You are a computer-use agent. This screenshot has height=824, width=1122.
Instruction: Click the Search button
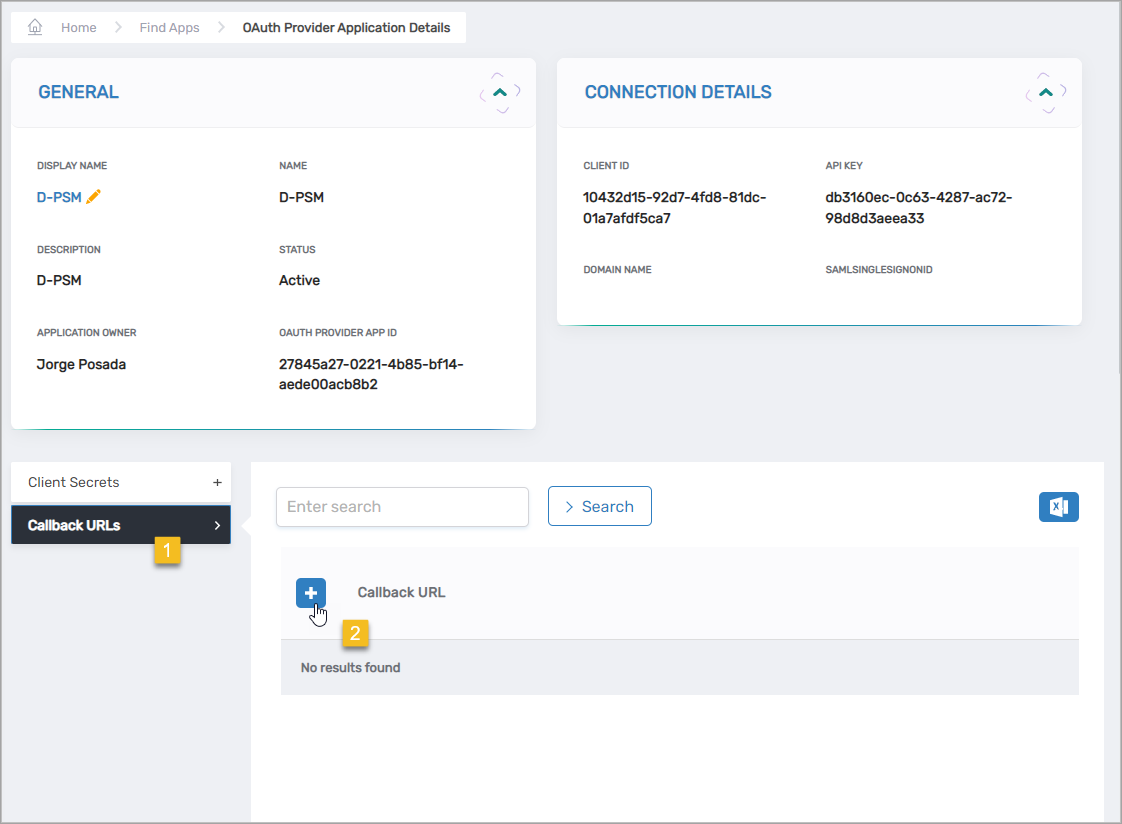tap(600, 506)
